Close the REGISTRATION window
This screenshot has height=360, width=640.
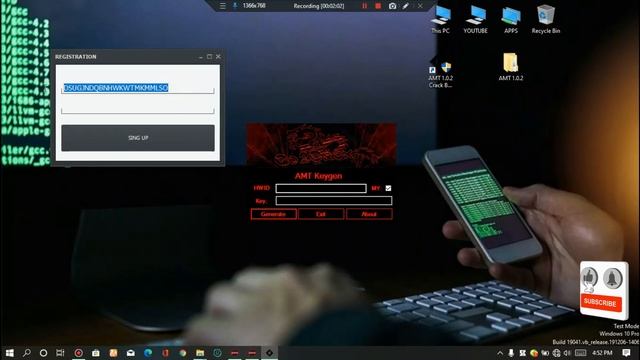coord(218,57)
